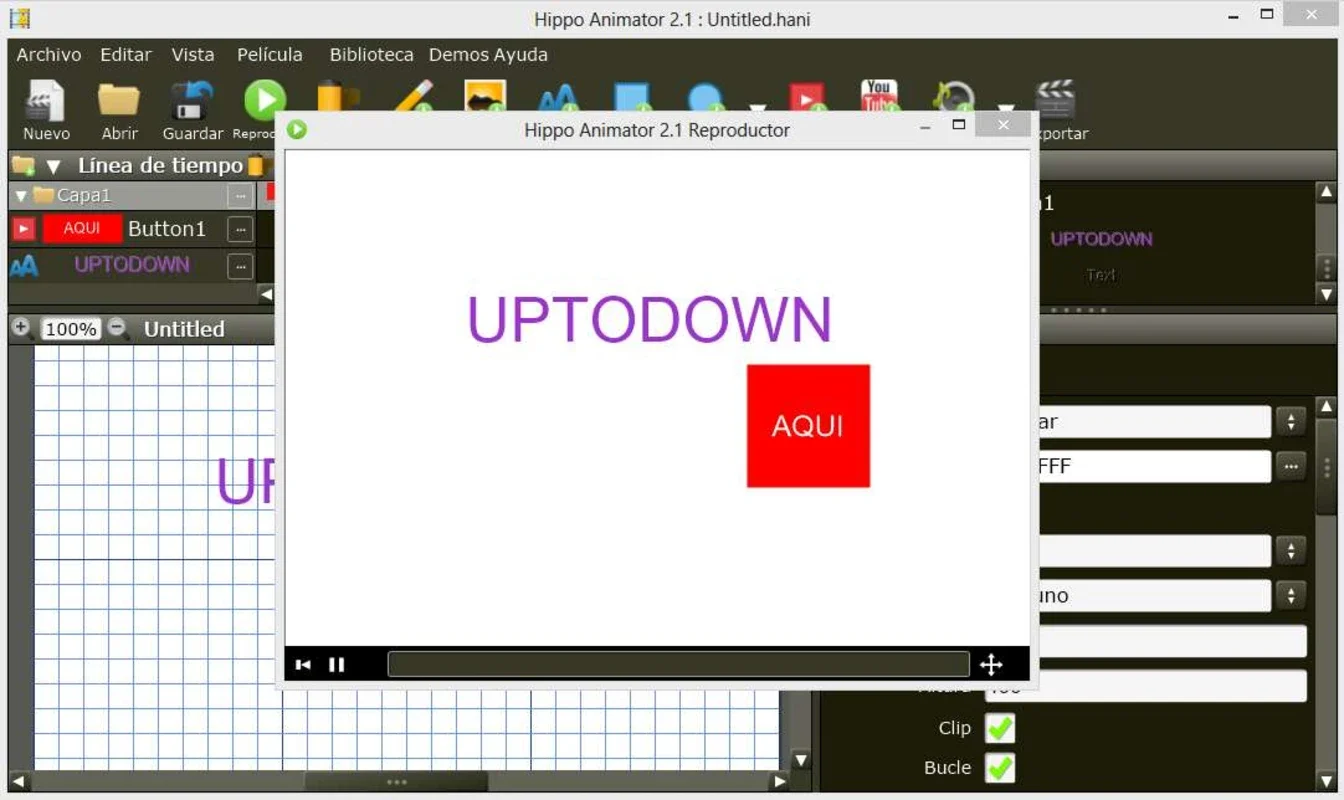
Task: Open dropdown arrow next to audio icon
Action: tap(1005, 108)
